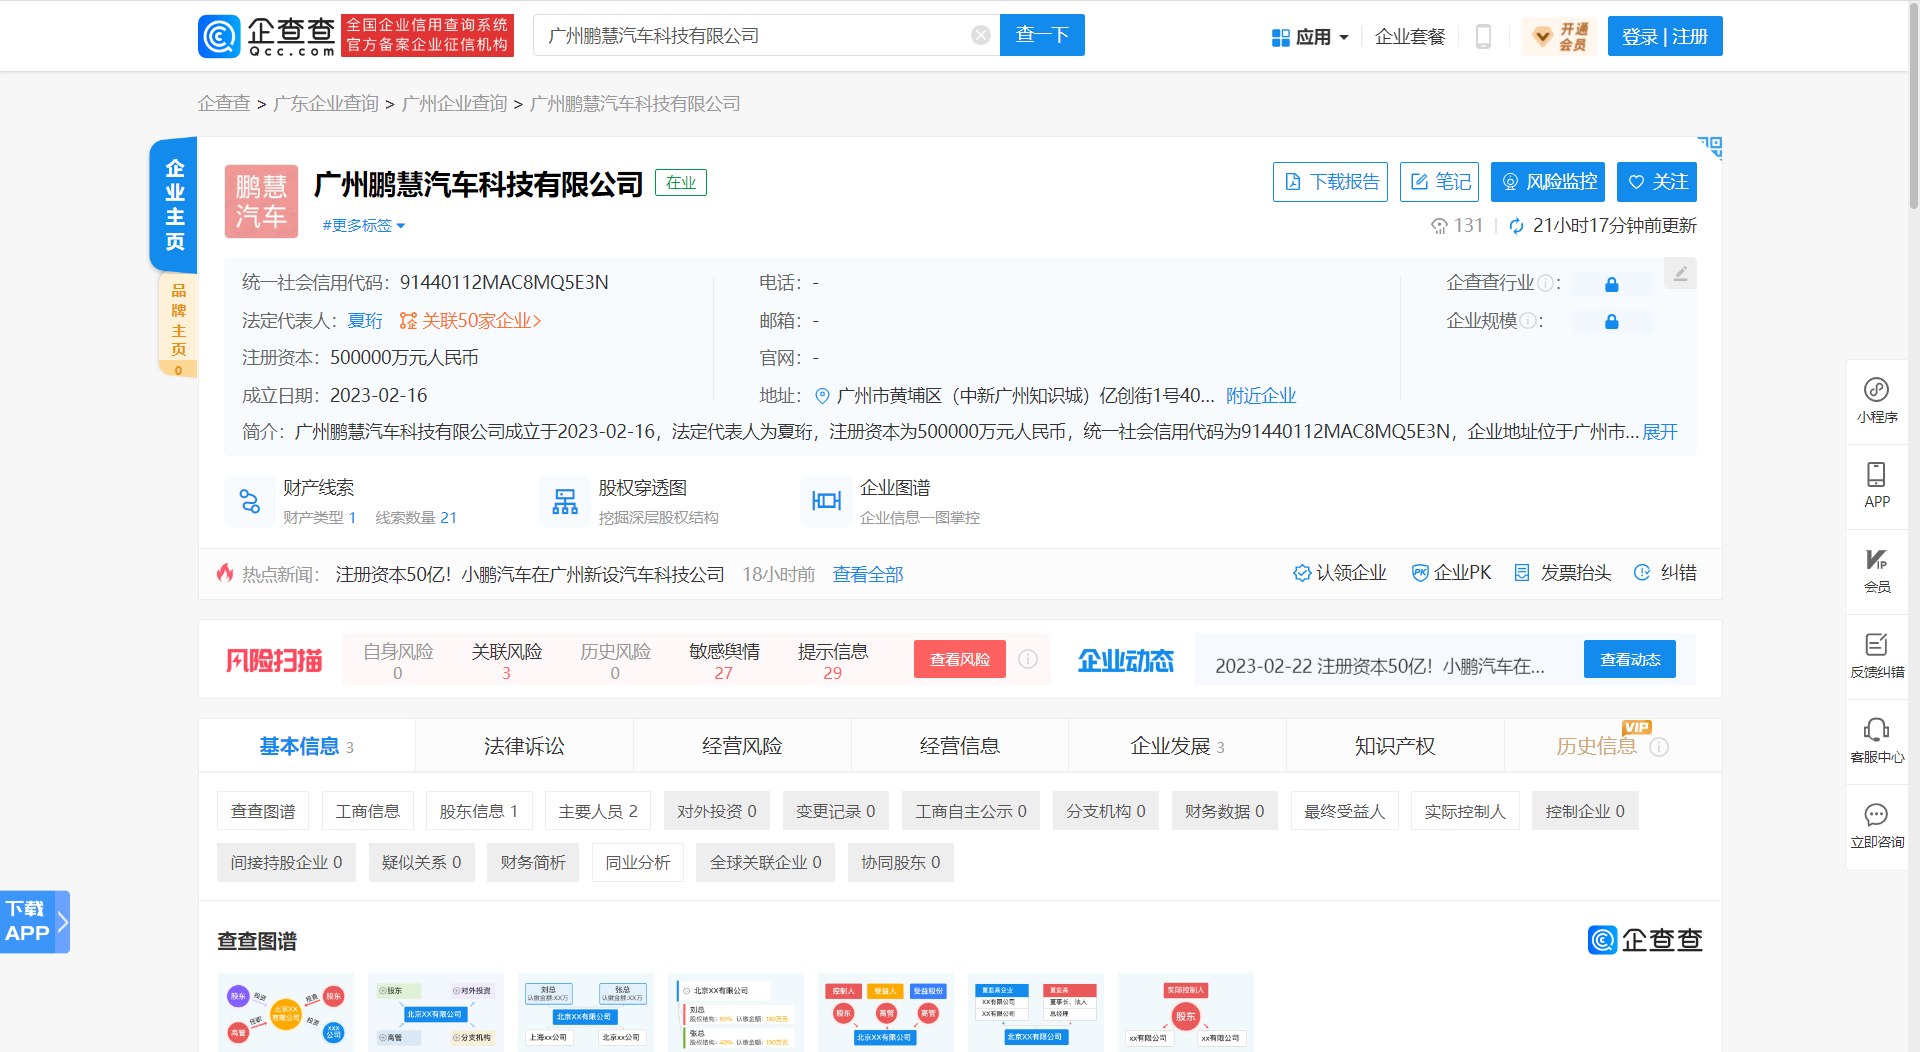Image resolution: width=1920 pixels, height=1052 pixels.
Task: Switch to the 经营风险 tab
Action: point(742,746)
